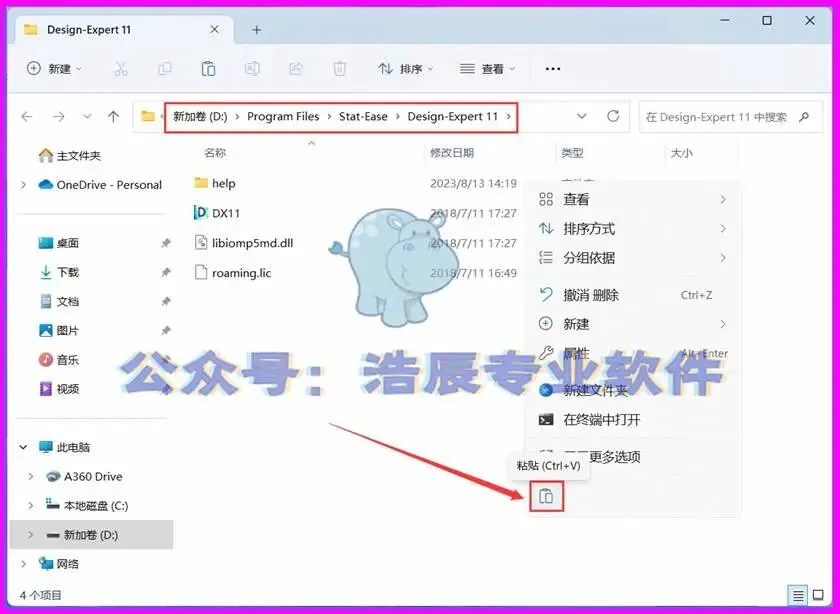Open 主文件夹 in navigation pane
Screen dimensions: 840x614
point(70,155)
